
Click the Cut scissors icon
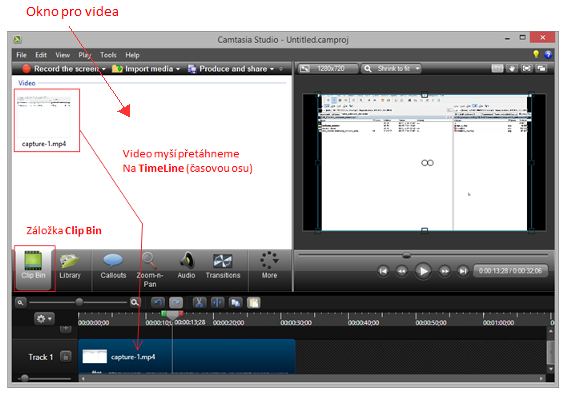199,303
